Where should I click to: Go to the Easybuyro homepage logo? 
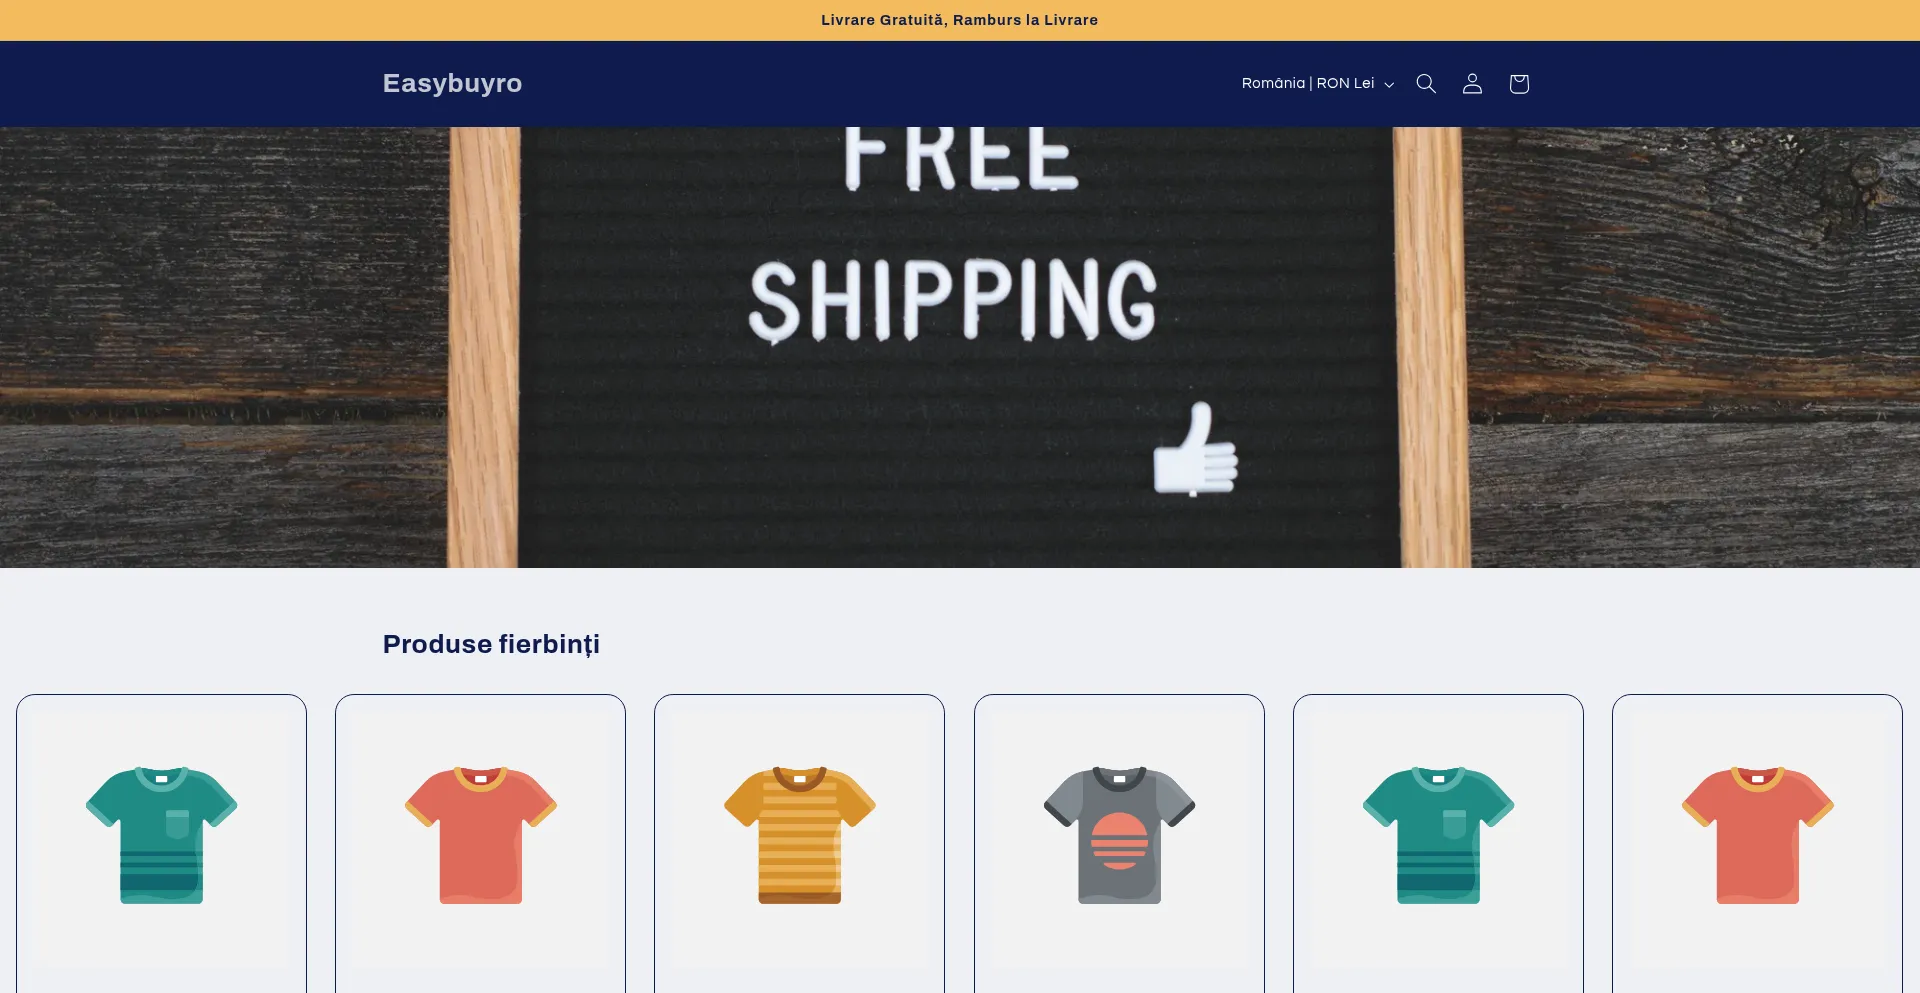point(452,83)
